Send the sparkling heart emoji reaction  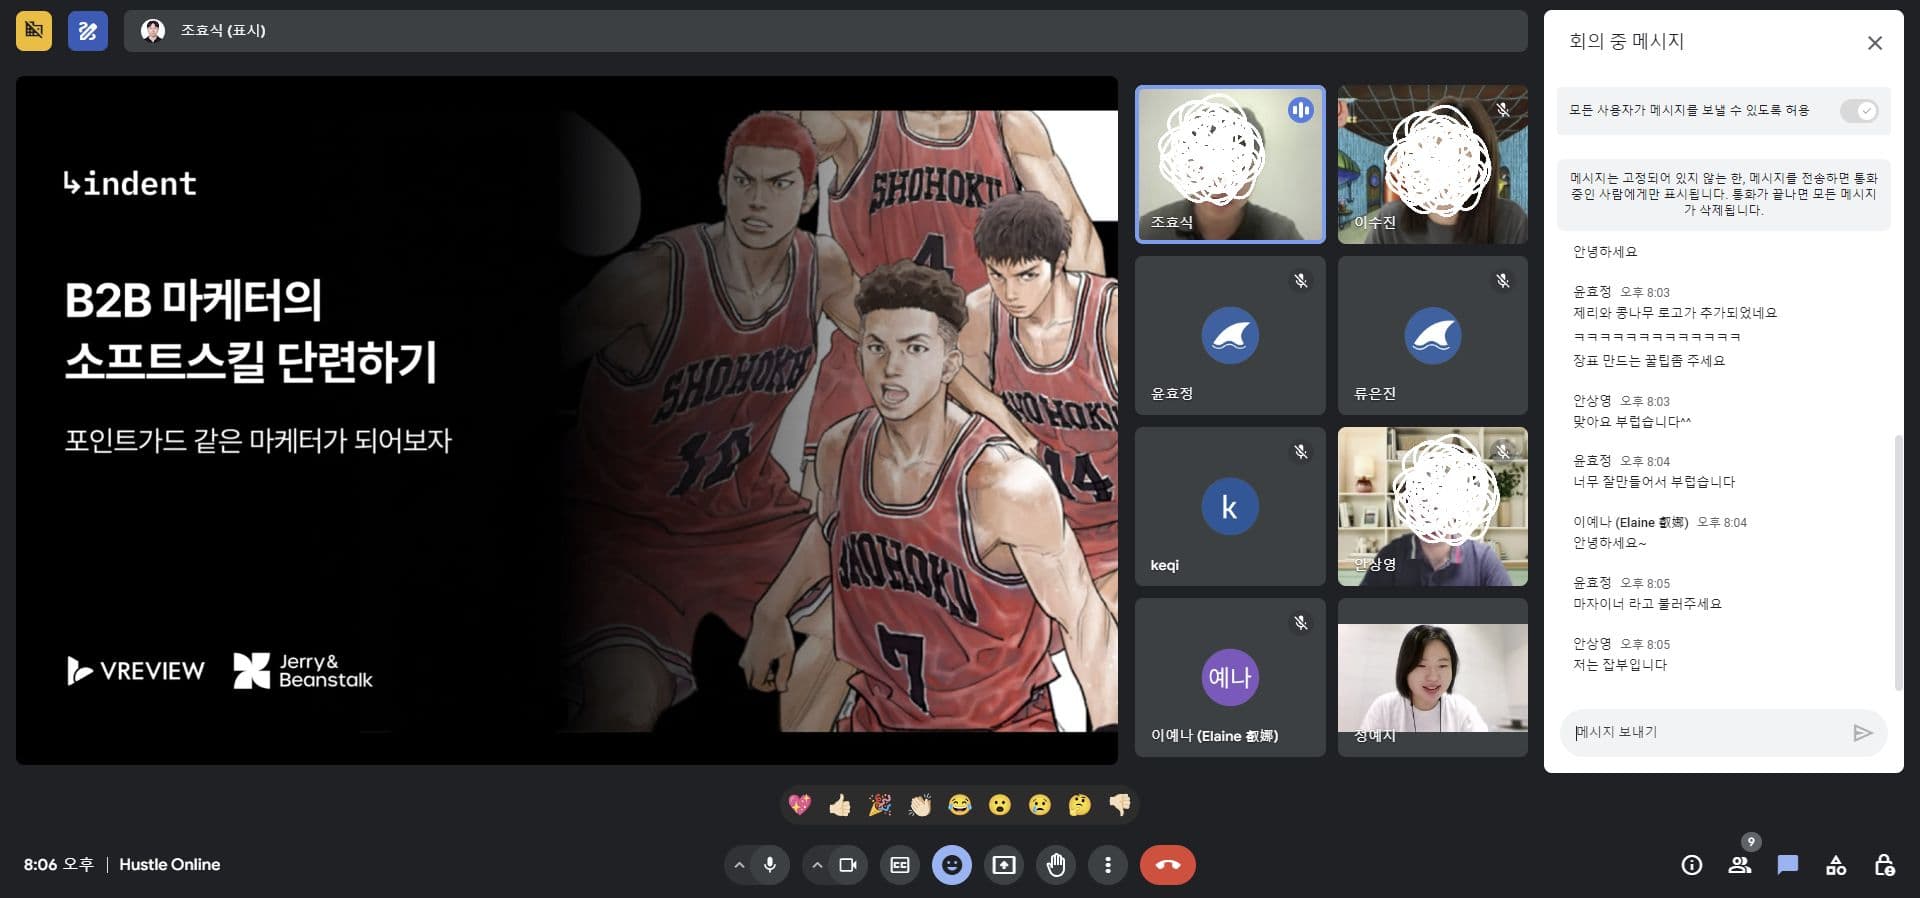[800, 805]
